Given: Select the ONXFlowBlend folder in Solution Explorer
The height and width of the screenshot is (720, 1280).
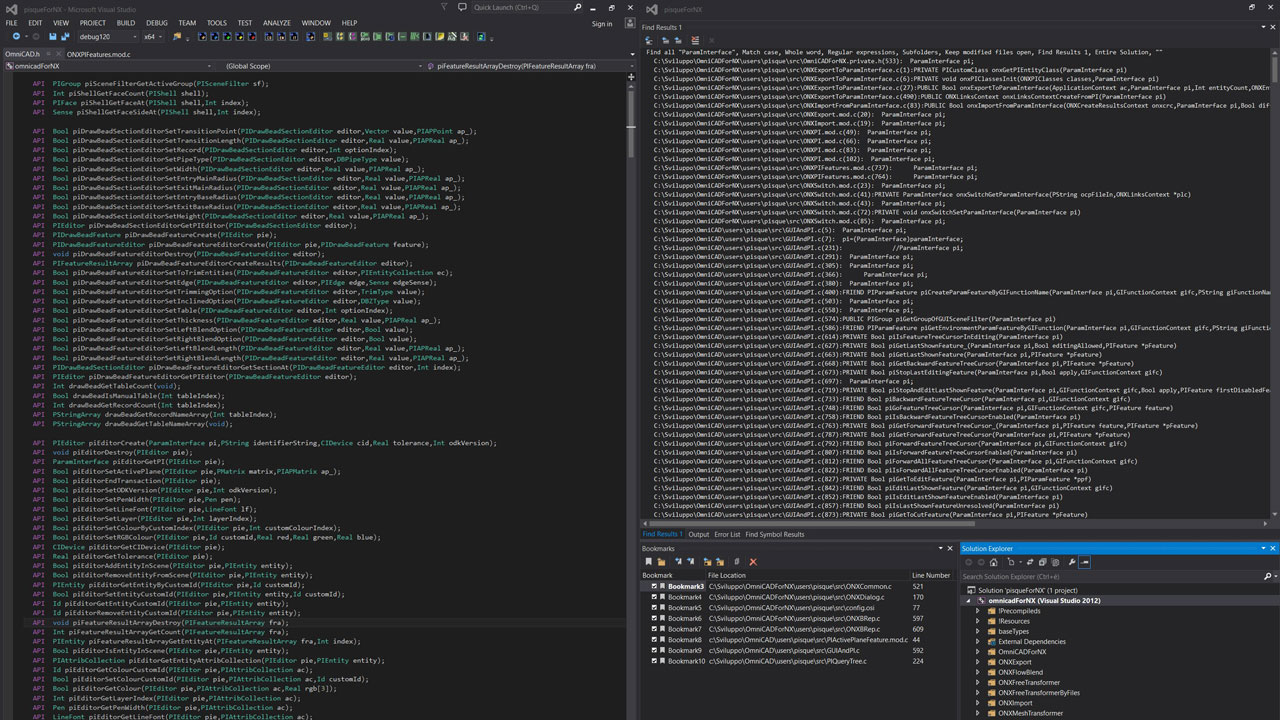Looking at the screenshot, I should coord(1021,672).
